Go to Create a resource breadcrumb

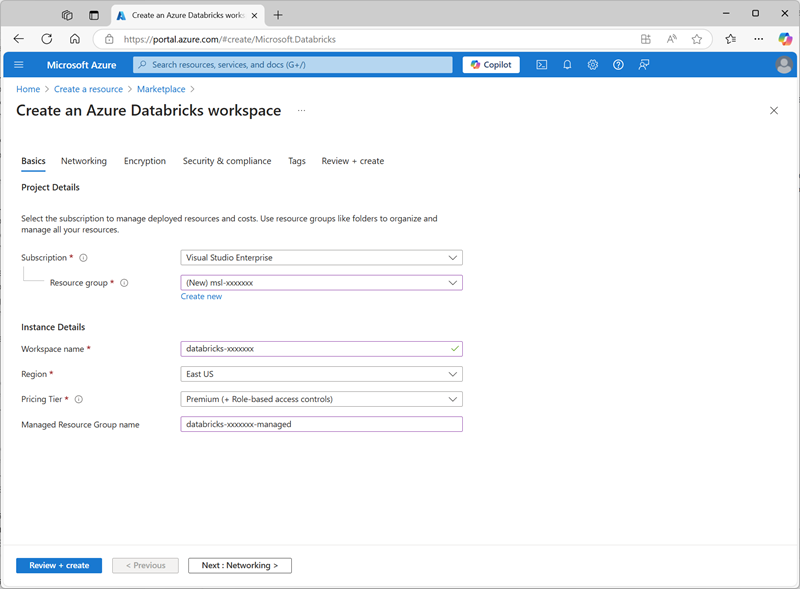[x=88, y=89]
